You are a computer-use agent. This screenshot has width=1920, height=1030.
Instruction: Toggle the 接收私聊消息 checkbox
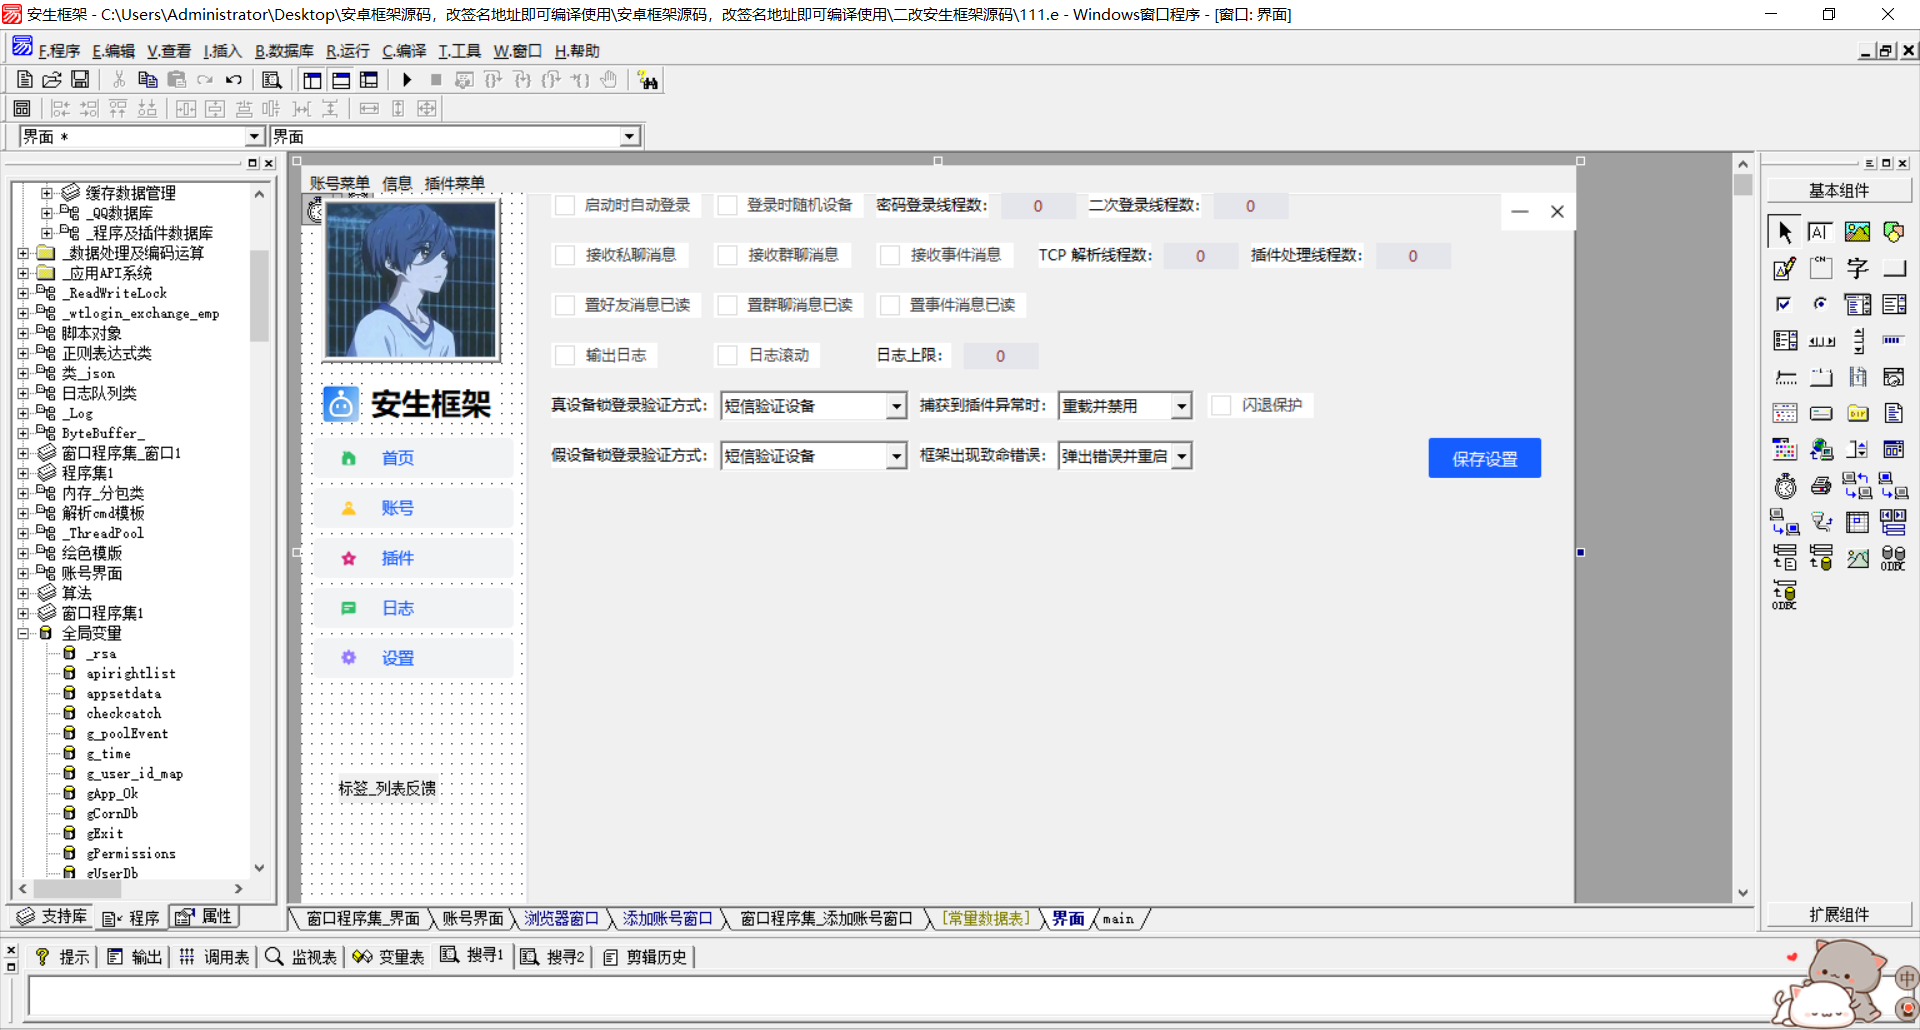(x=566, y=255)
